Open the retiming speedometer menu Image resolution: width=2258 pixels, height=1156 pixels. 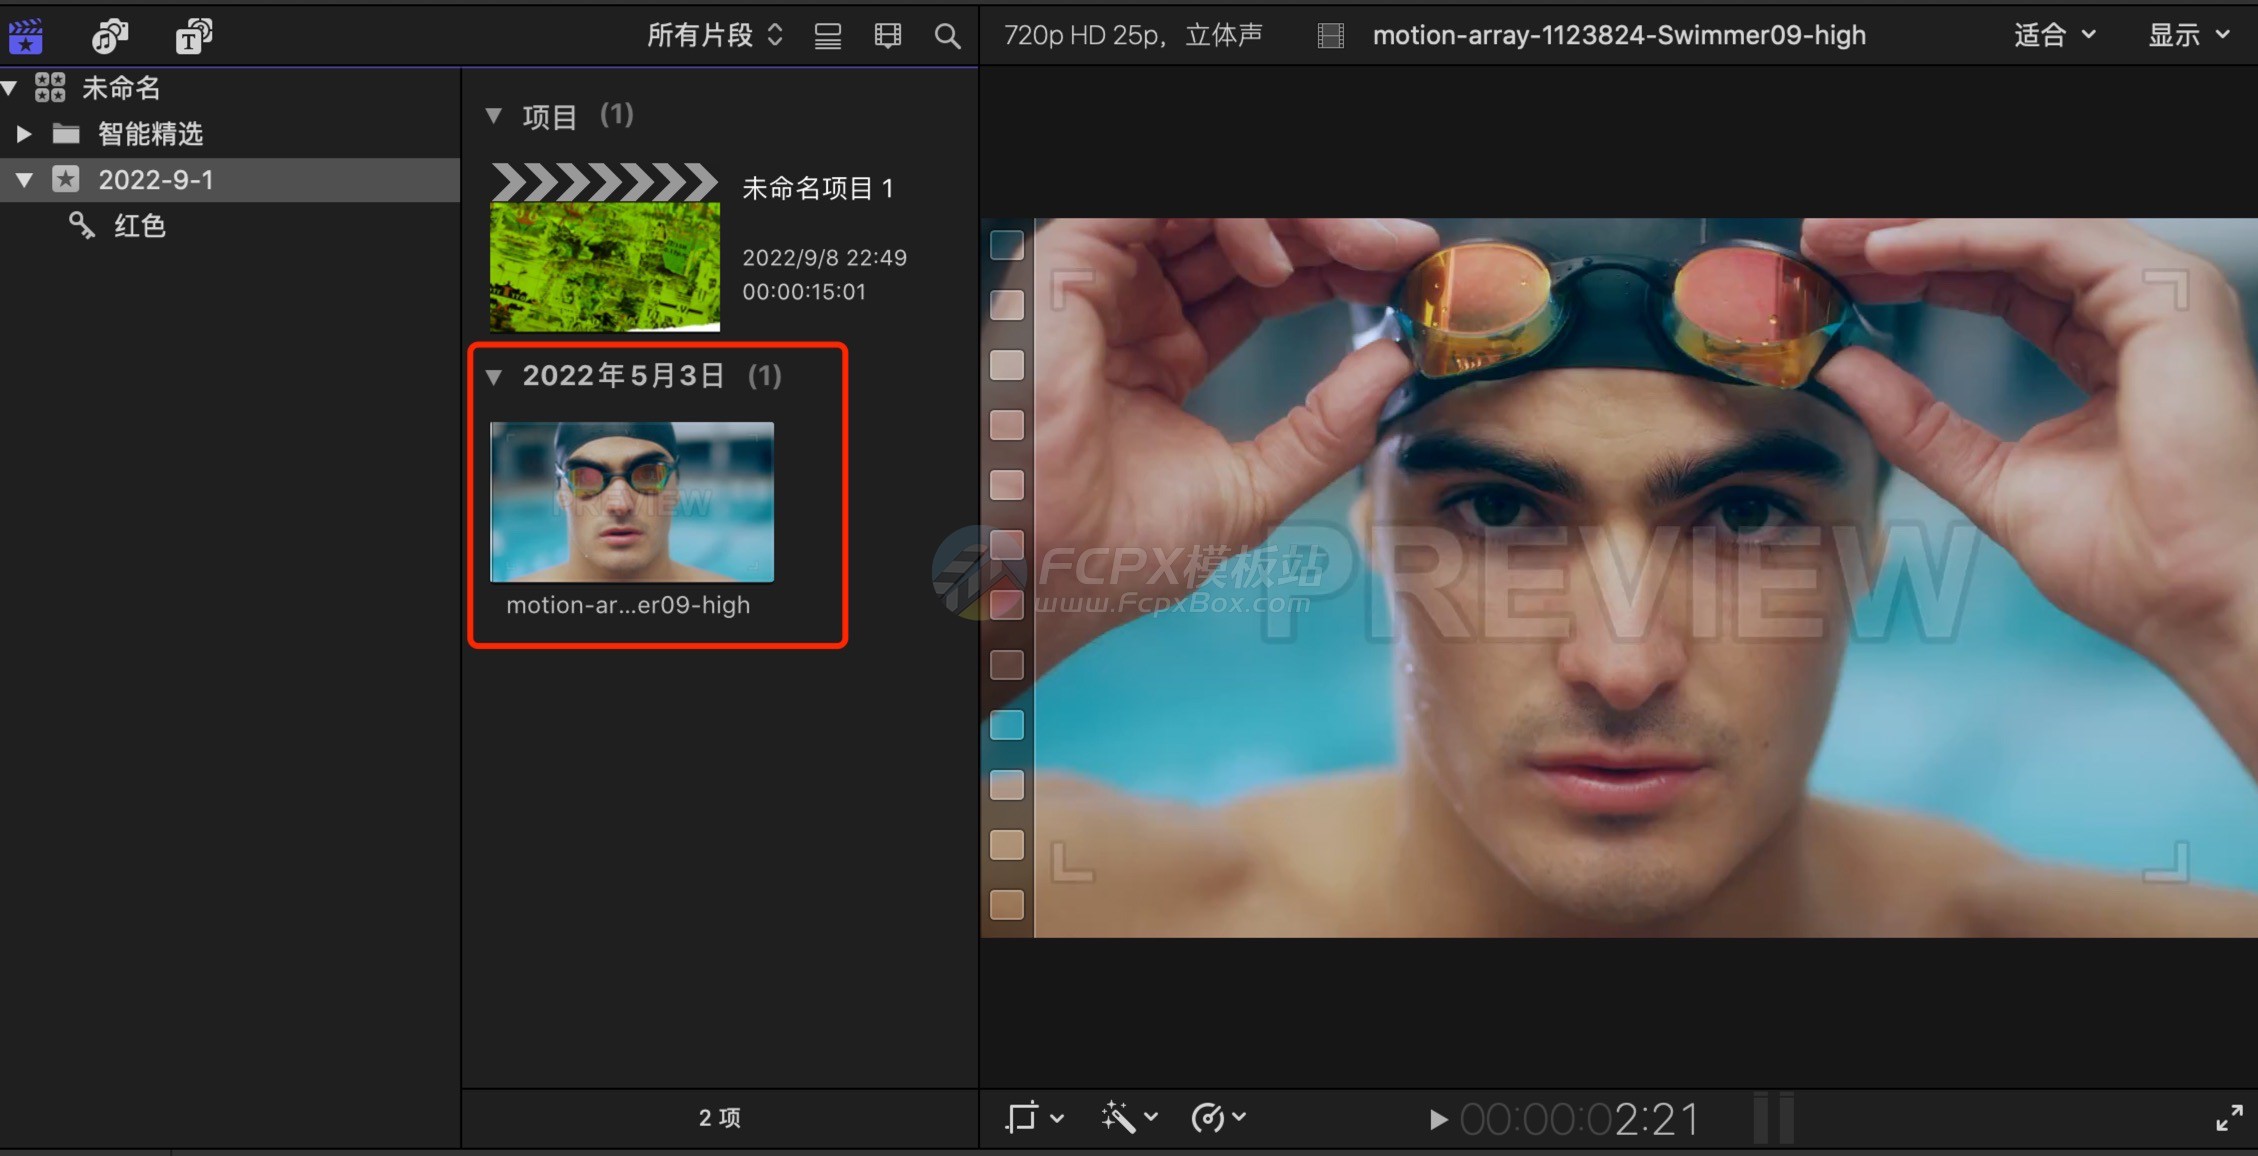1217,1117
